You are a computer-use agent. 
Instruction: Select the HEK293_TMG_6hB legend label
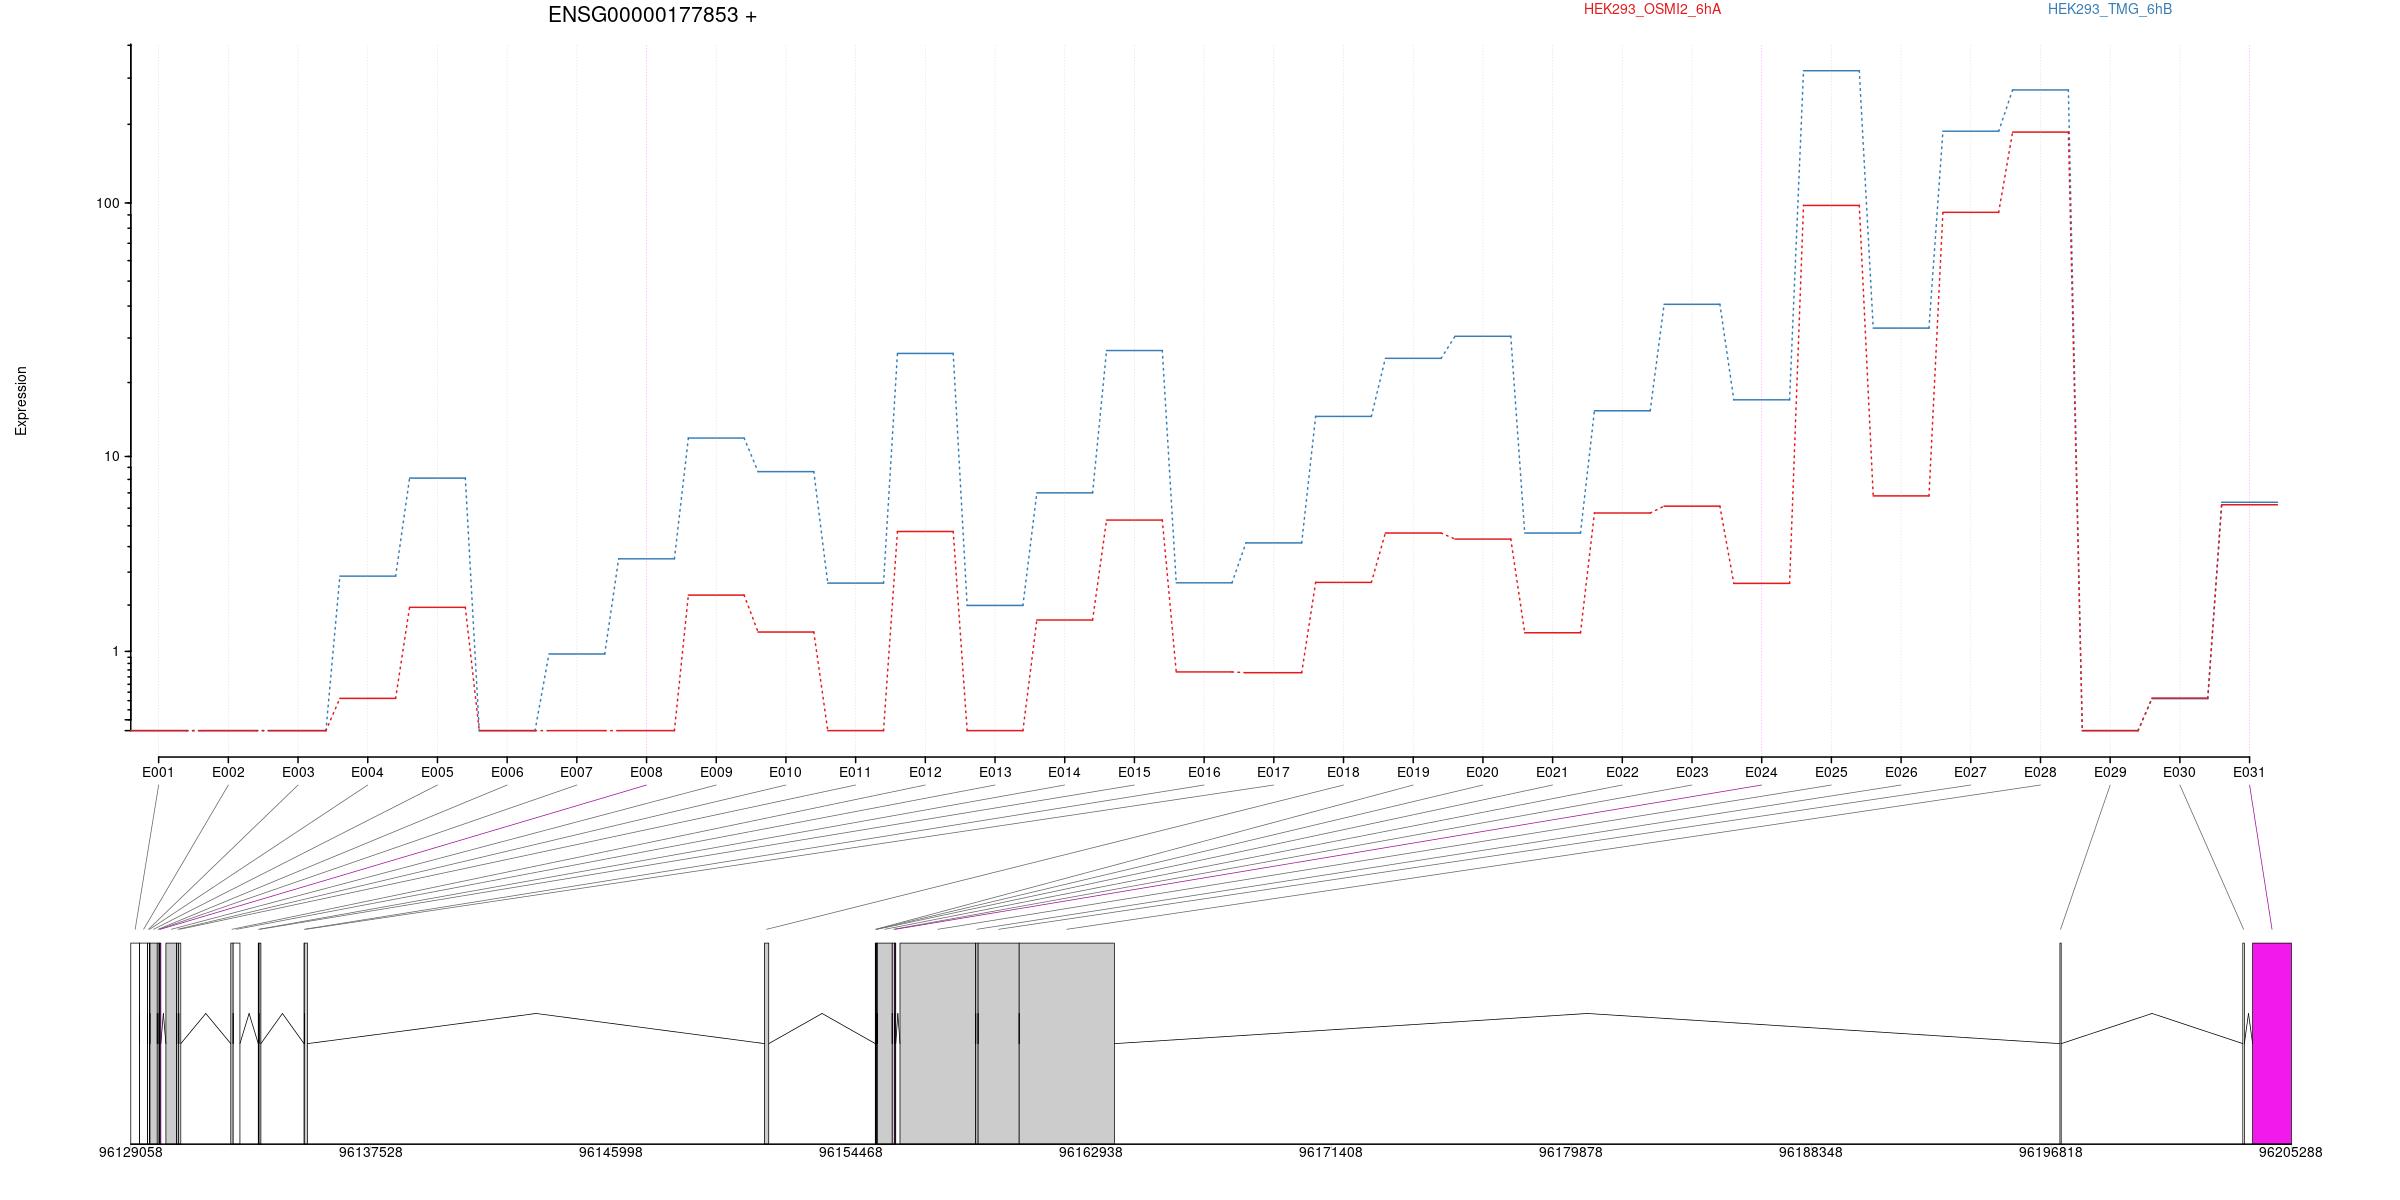click(2110, 9)
